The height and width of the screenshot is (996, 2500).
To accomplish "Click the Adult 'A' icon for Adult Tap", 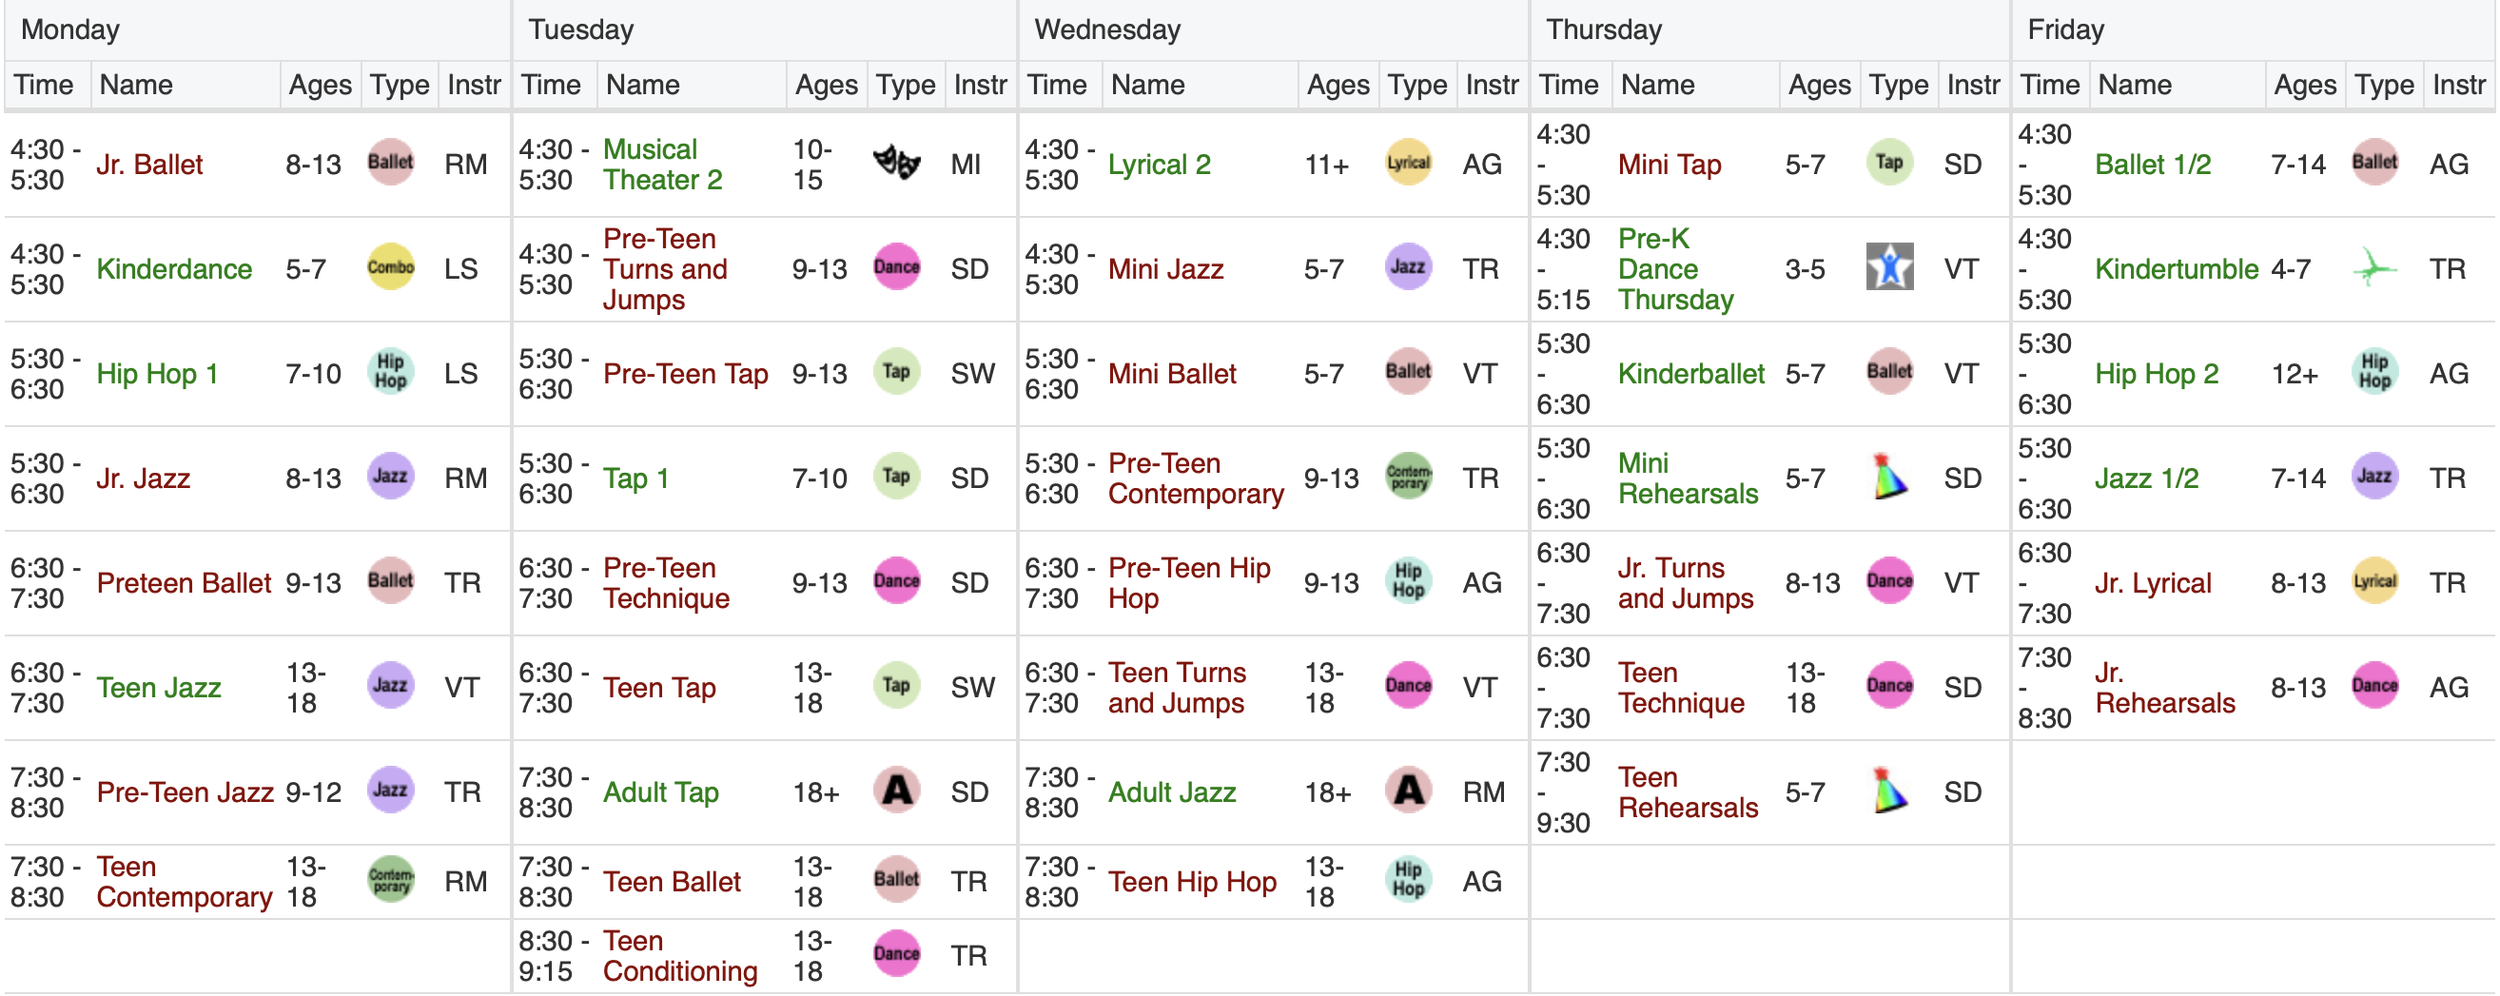I will [x=896, y=790].
